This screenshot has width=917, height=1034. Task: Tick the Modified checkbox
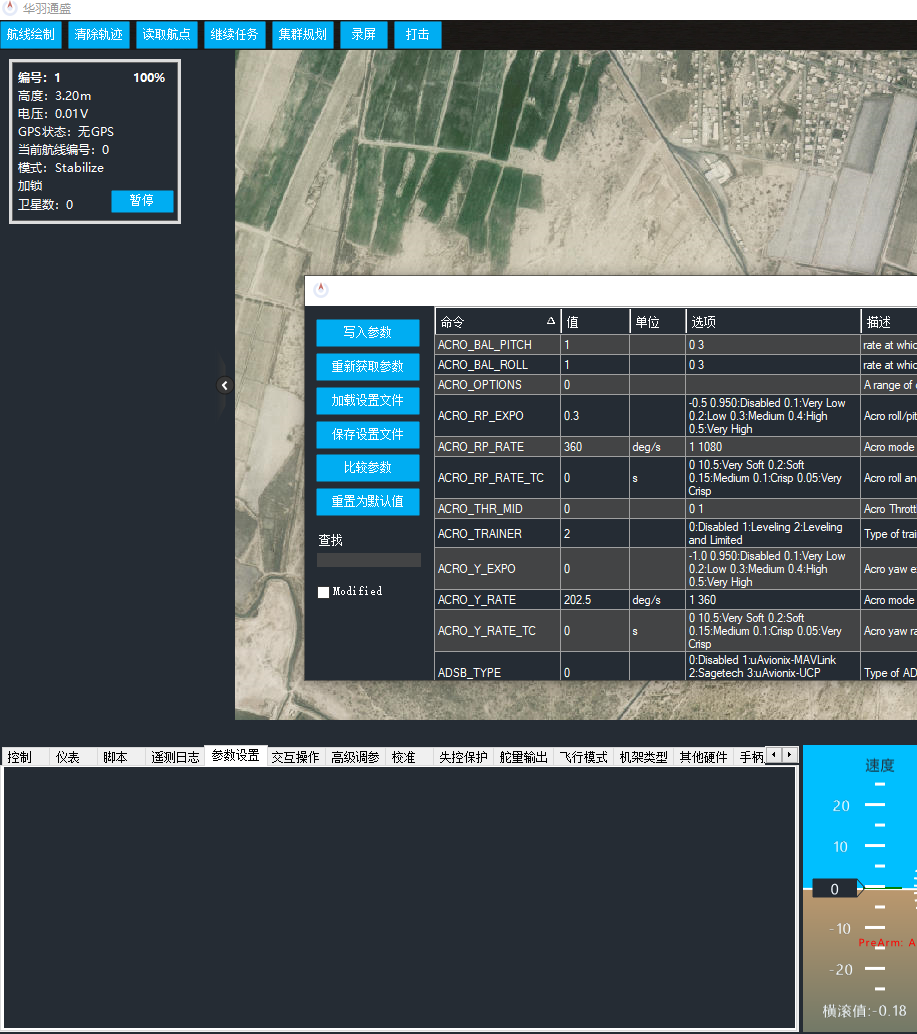(x=324, y=592)
